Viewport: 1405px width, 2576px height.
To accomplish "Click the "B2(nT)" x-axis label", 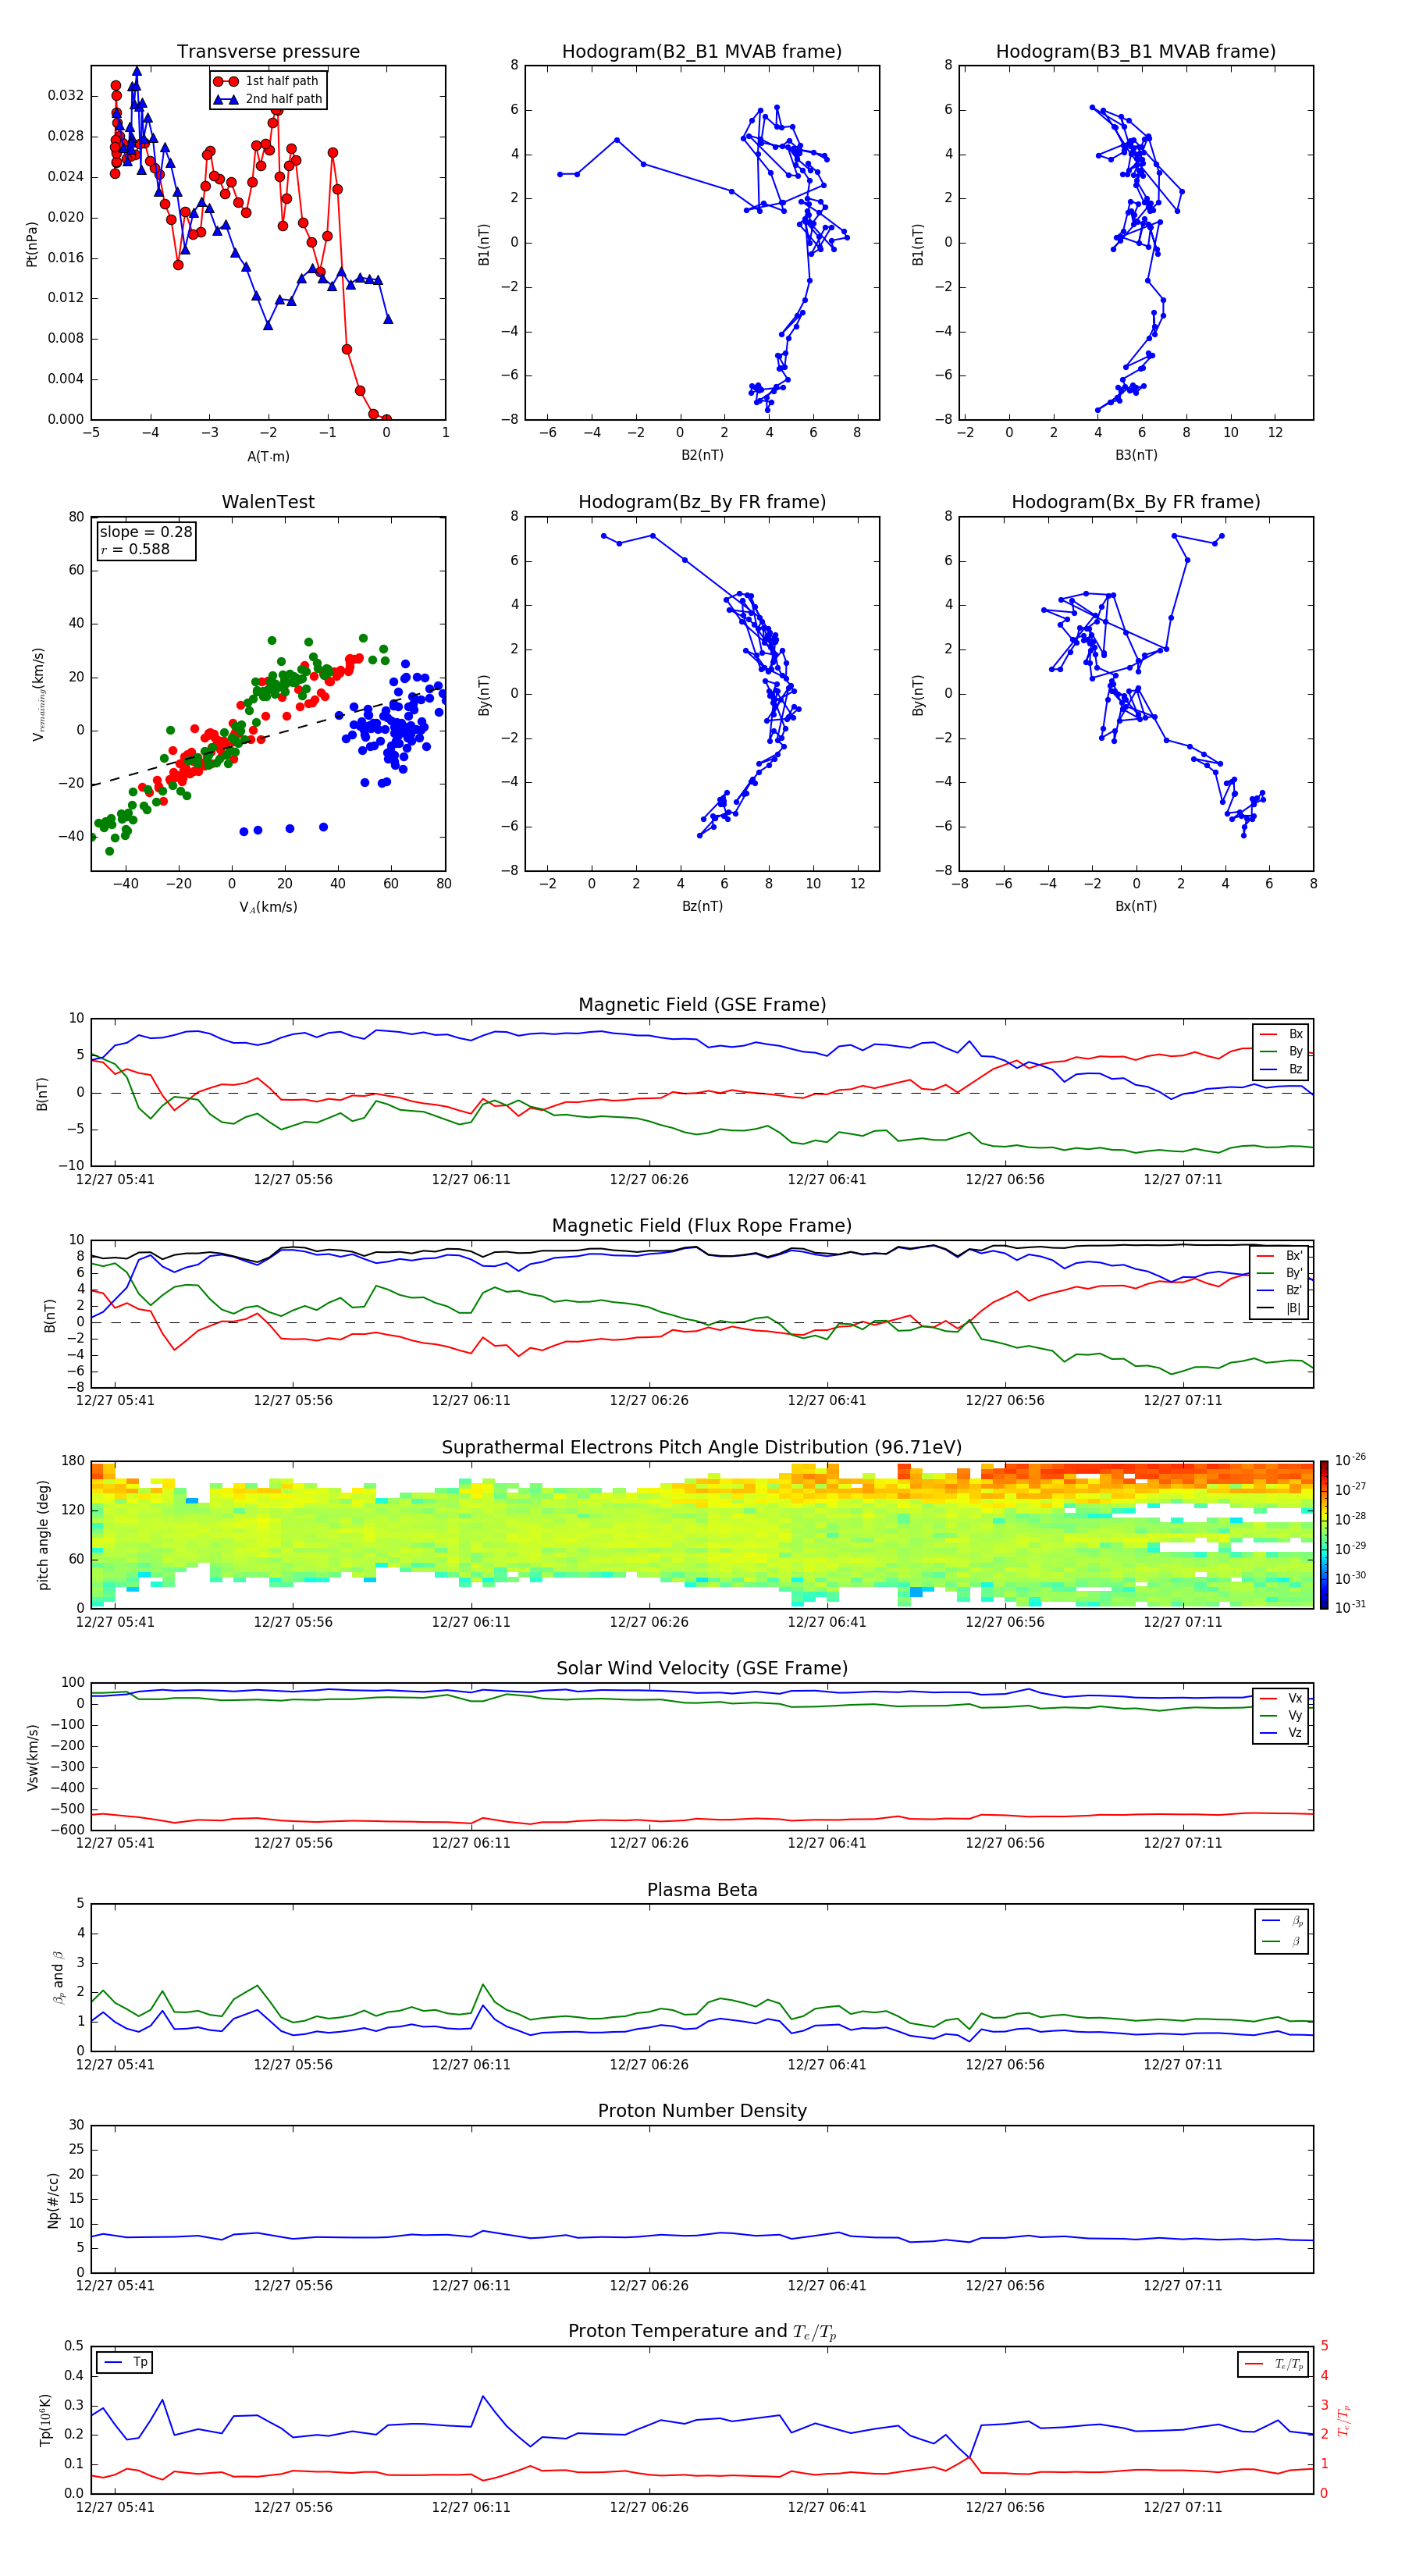I will click(x=702, y=455).
